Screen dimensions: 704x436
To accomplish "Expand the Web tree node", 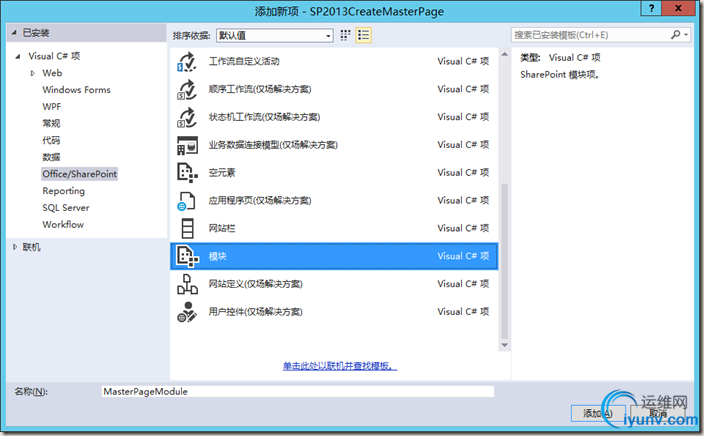I will coord(32,73).
